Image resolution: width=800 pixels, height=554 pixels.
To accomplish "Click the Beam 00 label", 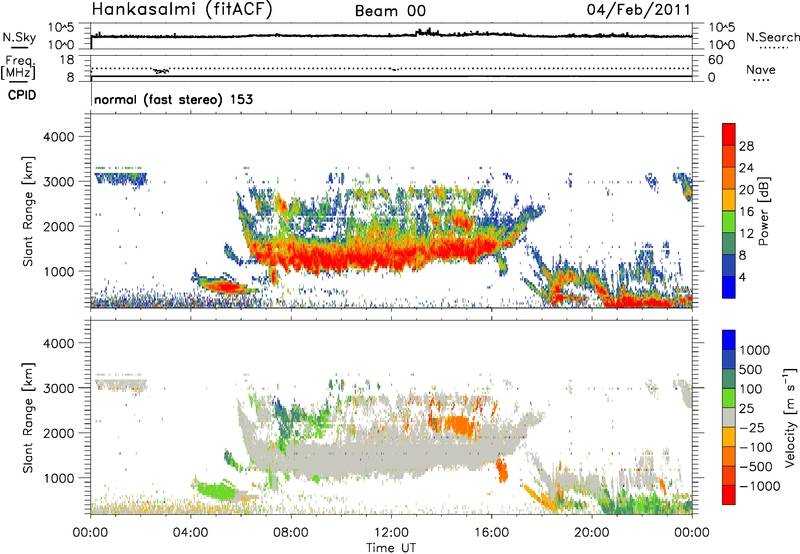I will pyautogui.click(x=390, y=11).
